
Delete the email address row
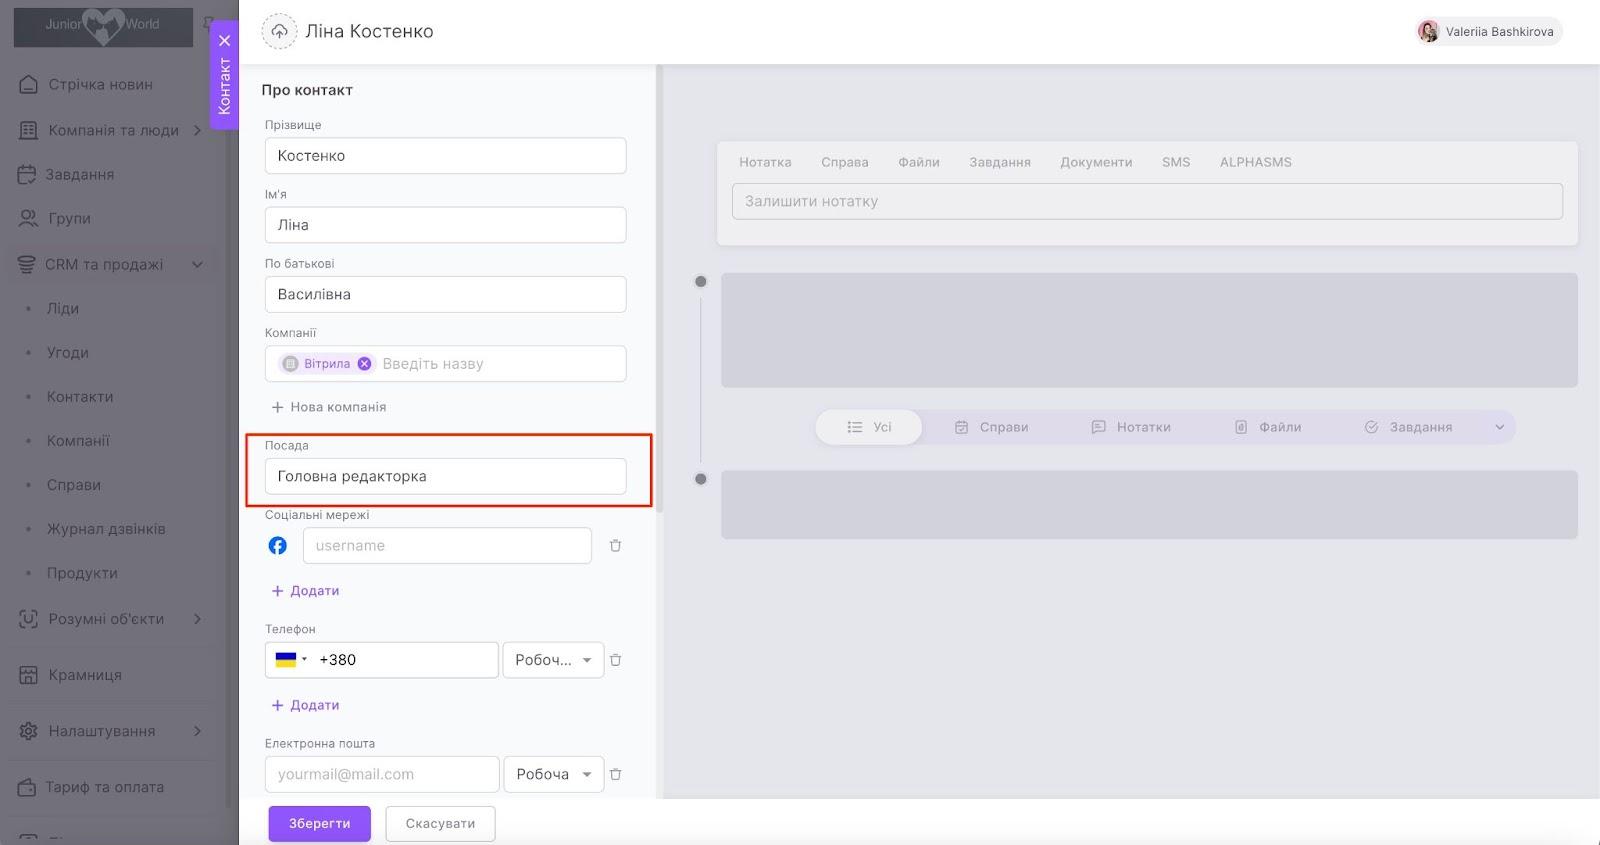(x=615, y=774)
